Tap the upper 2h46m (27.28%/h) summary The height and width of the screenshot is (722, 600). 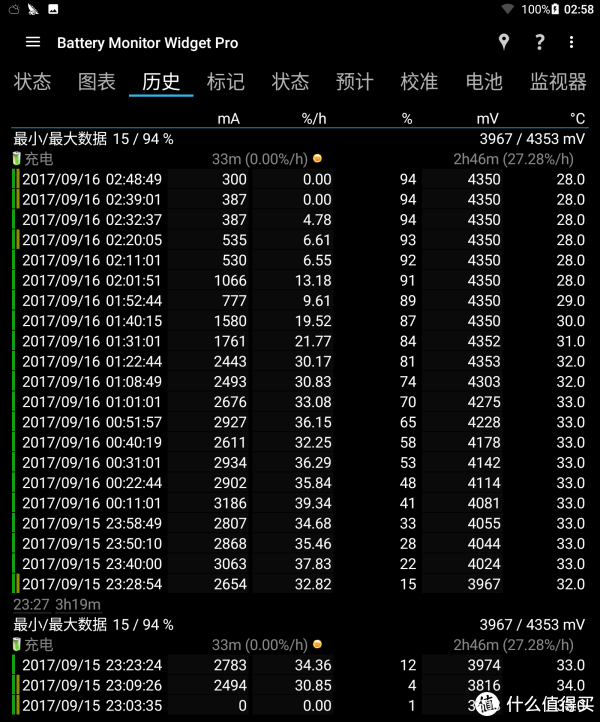(x=513, y=159)
